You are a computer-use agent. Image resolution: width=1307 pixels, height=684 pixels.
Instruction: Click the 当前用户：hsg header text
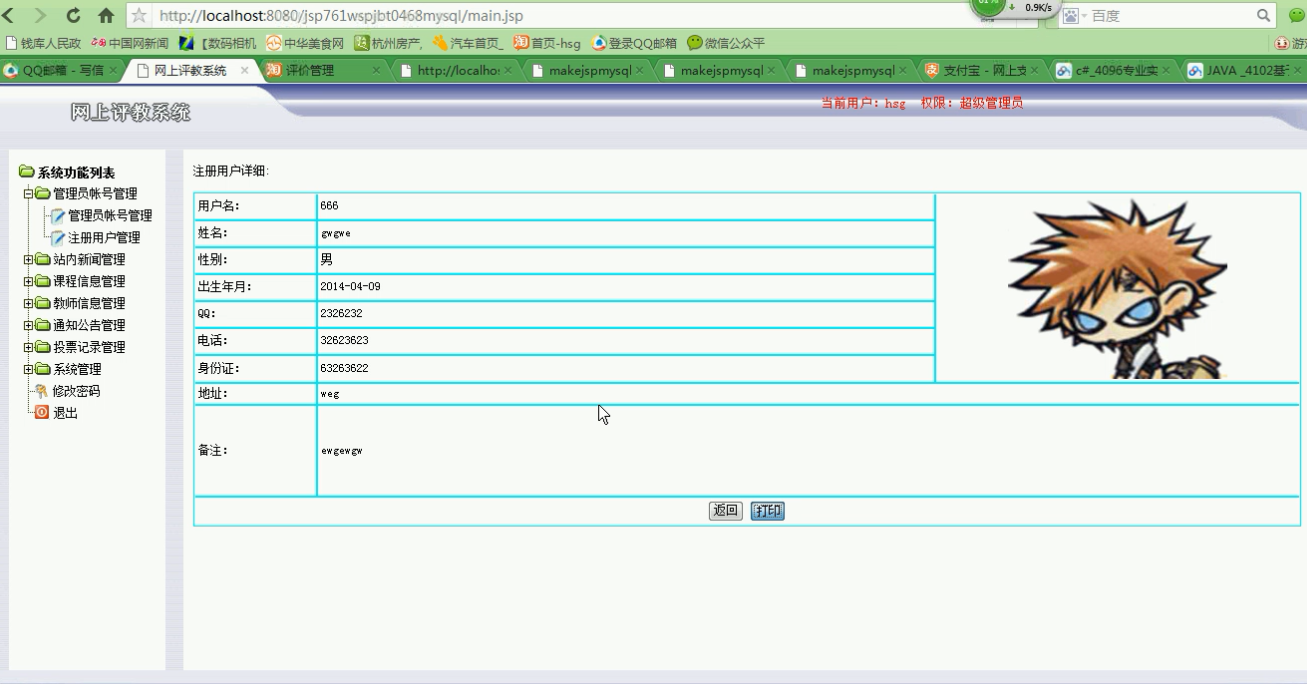[x=863, y=103]
